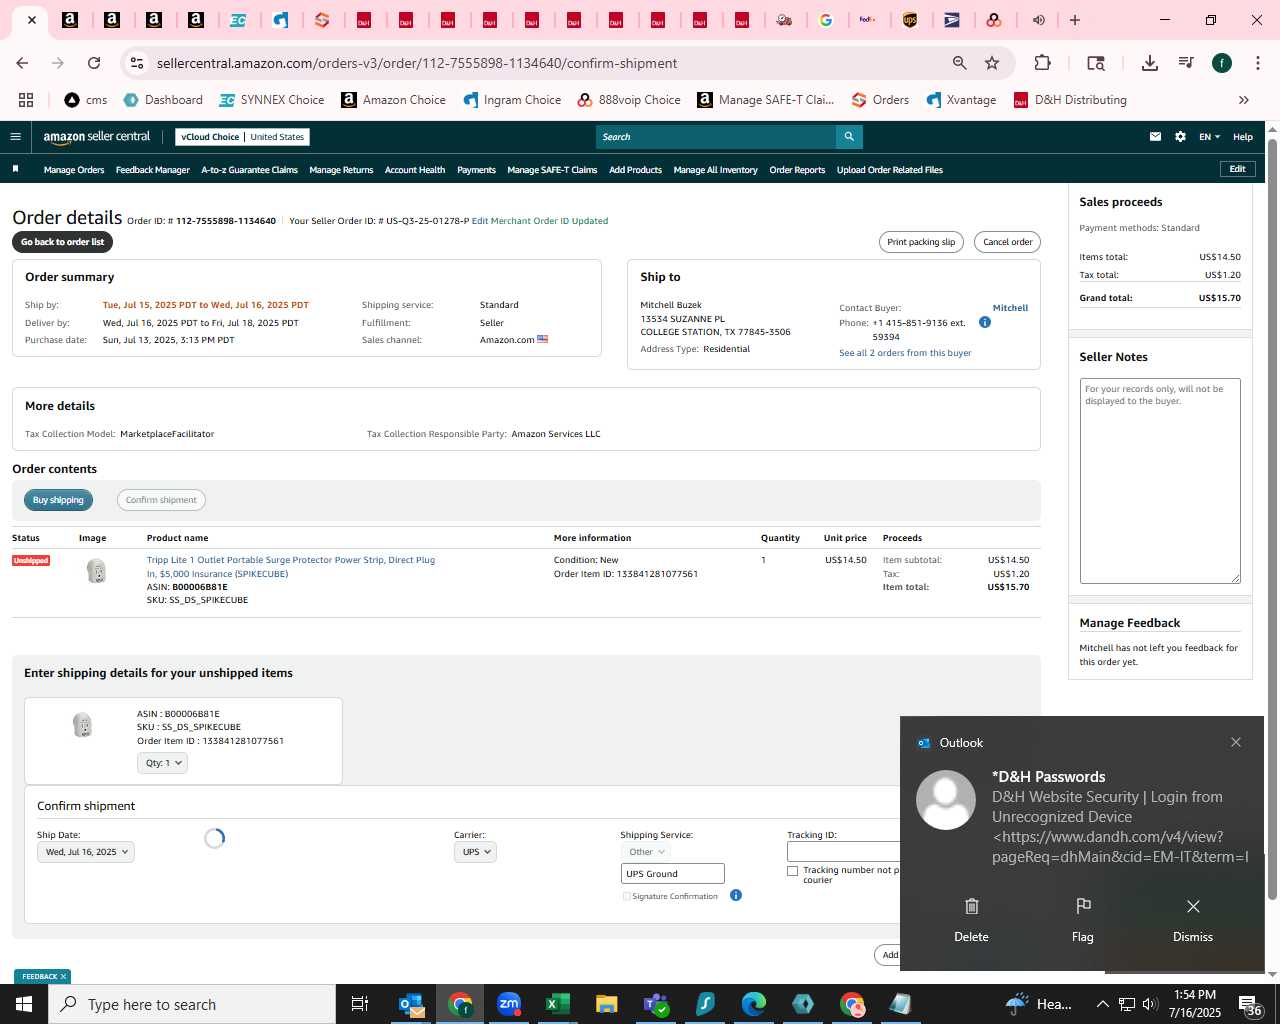
Task: Bookmark this page with the star icon
Action: pos(992,63)
